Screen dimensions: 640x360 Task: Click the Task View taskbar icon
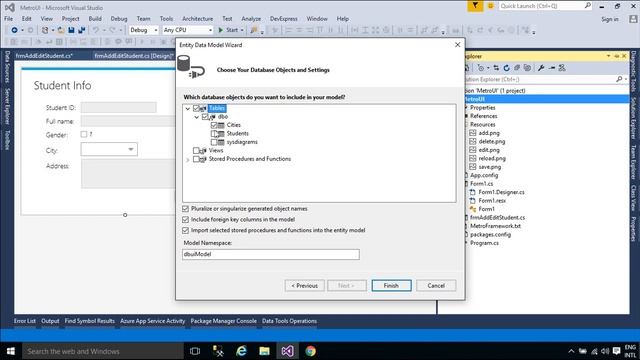coord(195,351)
